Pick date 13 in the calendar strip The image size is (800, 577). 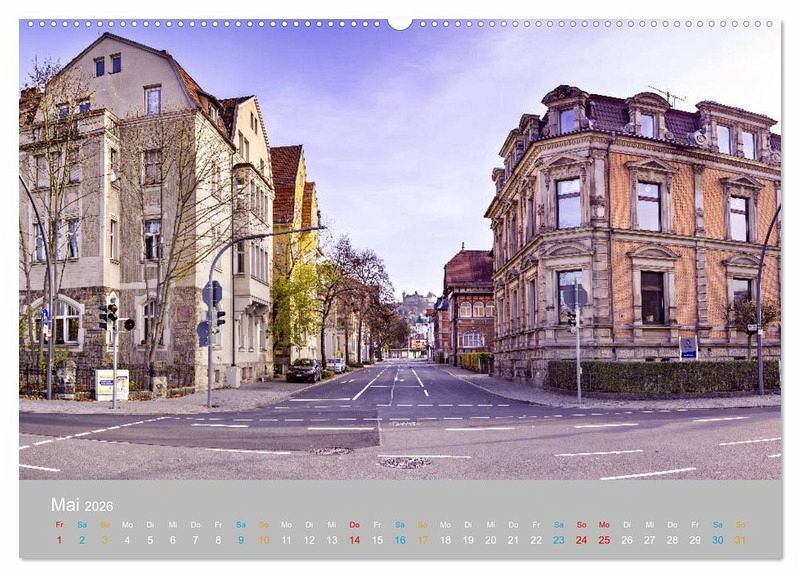[x=332, y=540]
